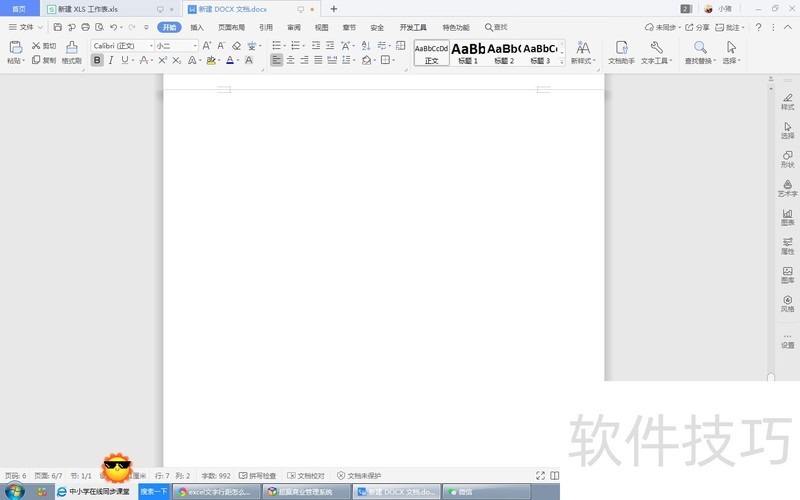The image size is (800, 500).
Task: Toggle 拼写检查 spell check in status bar
Action: 258,476
